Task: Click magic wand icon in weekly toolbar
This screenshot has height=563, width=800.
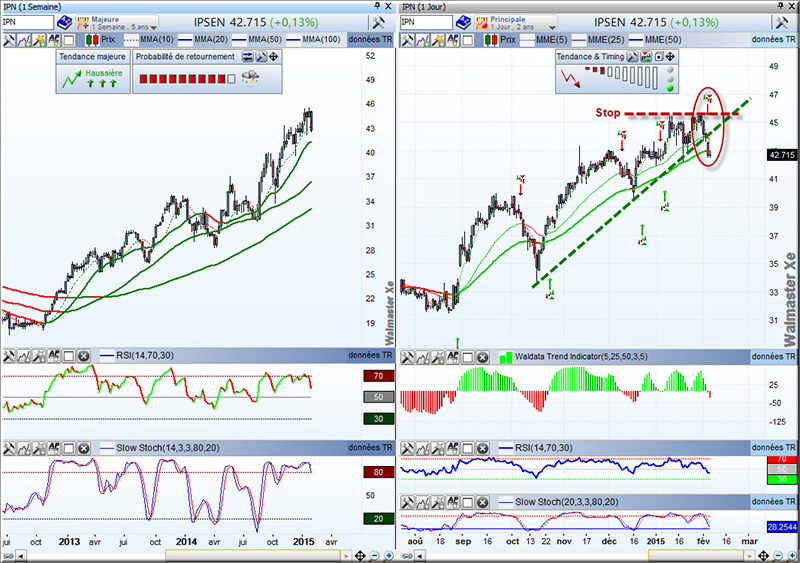Action: (x=39, y=40)
